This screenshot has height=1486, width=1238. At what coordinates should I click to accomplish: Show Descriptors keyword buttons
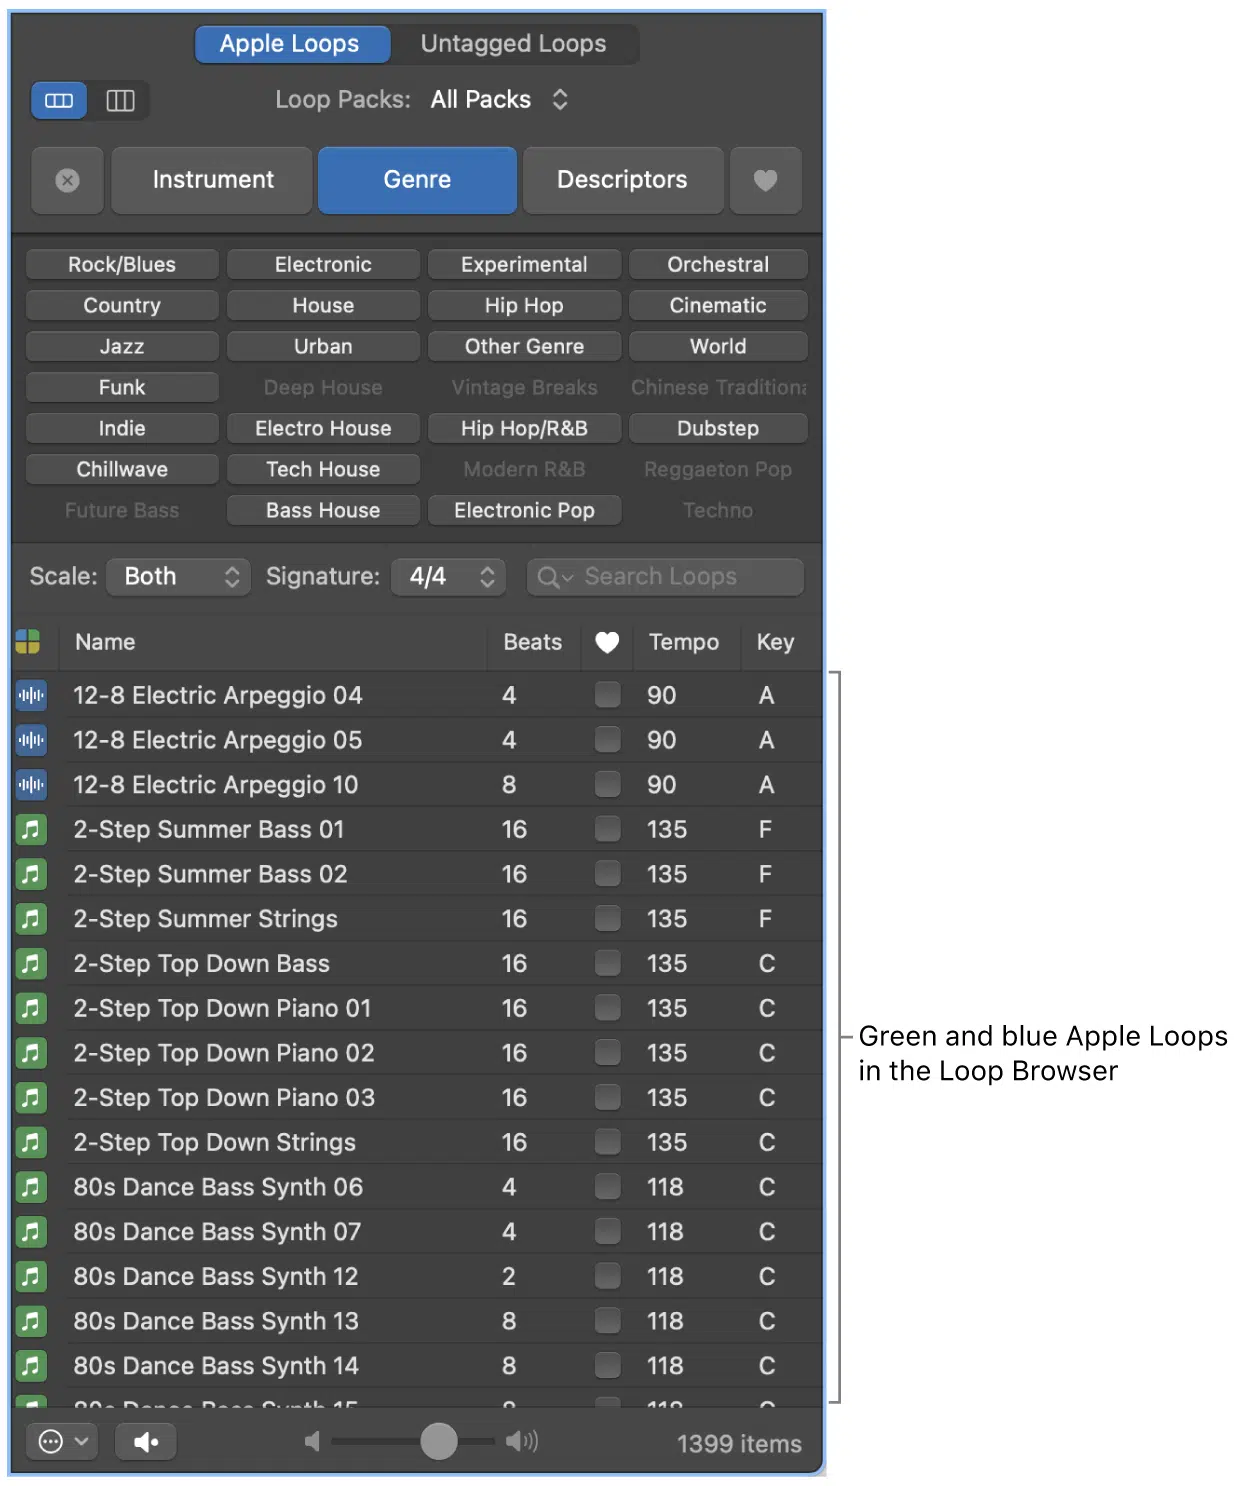point(622,180)
